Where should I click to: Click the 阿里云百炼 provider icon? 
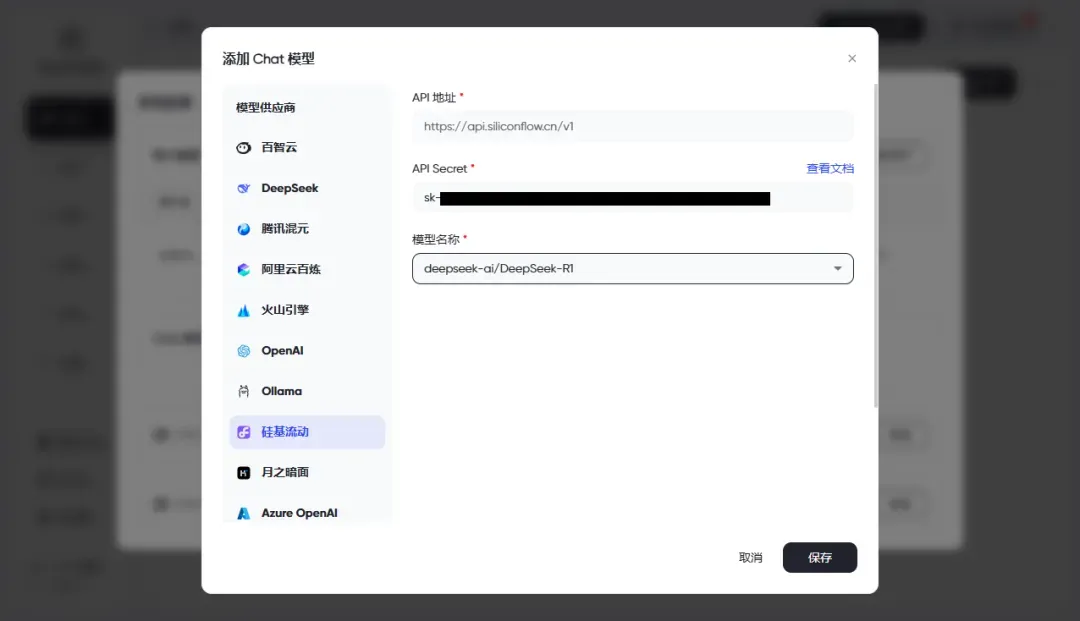[243, 270]
